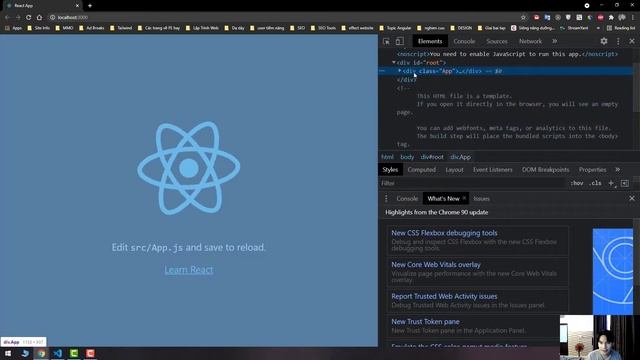This screenshot has height=360, width=640.
Task: Click the Learn React link
Action: tap(189, 270)
